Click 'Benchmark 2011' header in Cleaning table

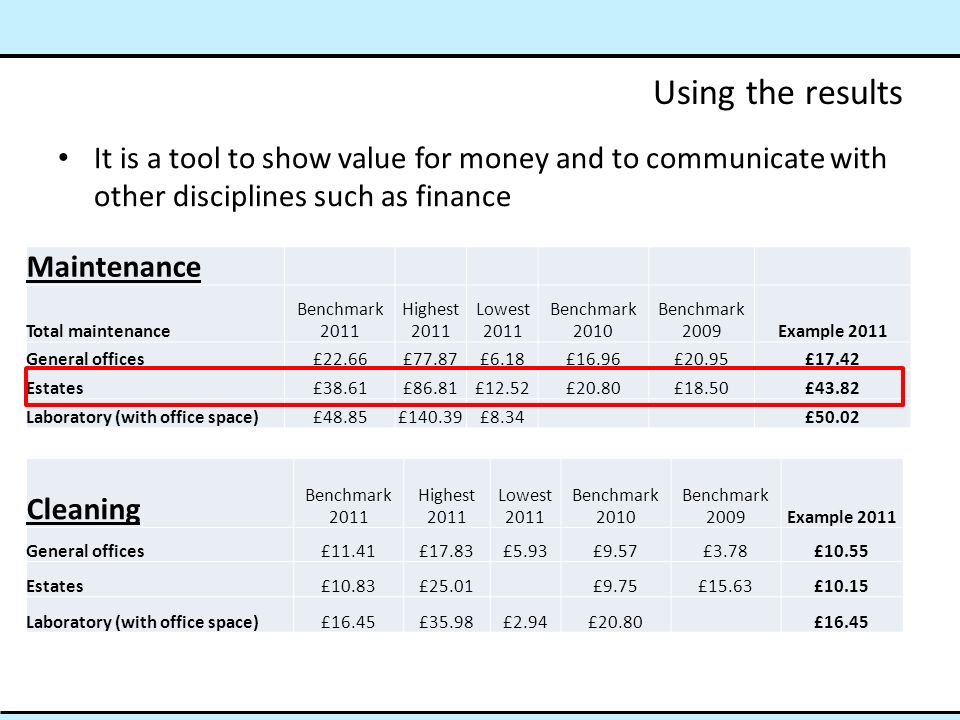pos(348,506)
